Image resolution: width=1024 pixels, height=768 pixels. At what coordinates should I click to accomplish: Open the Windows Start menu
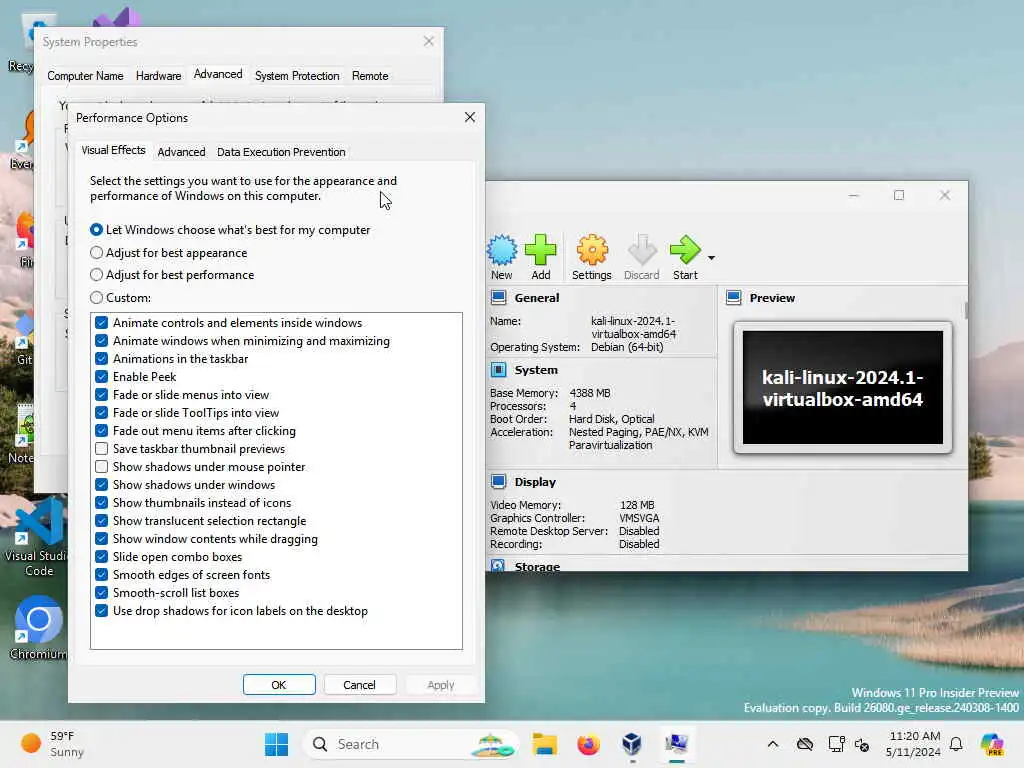click(277, 744)
